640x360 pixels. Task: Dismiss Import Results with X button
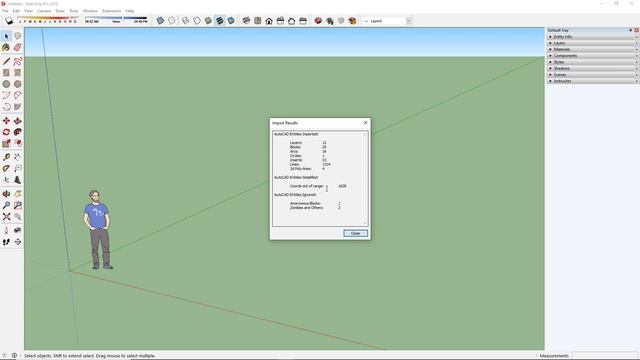pos(365,123)
